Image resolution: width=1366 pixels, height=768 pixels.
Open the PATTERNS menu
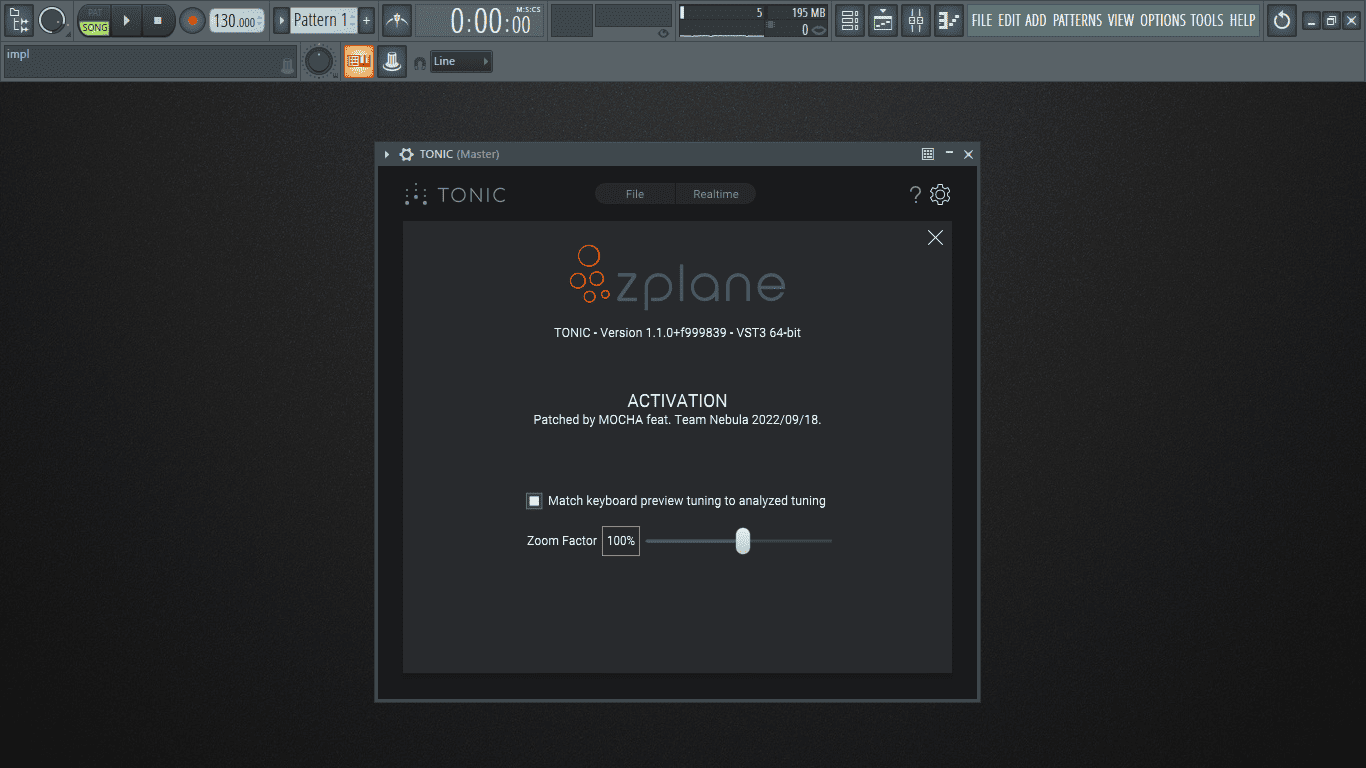[1078, 20]
